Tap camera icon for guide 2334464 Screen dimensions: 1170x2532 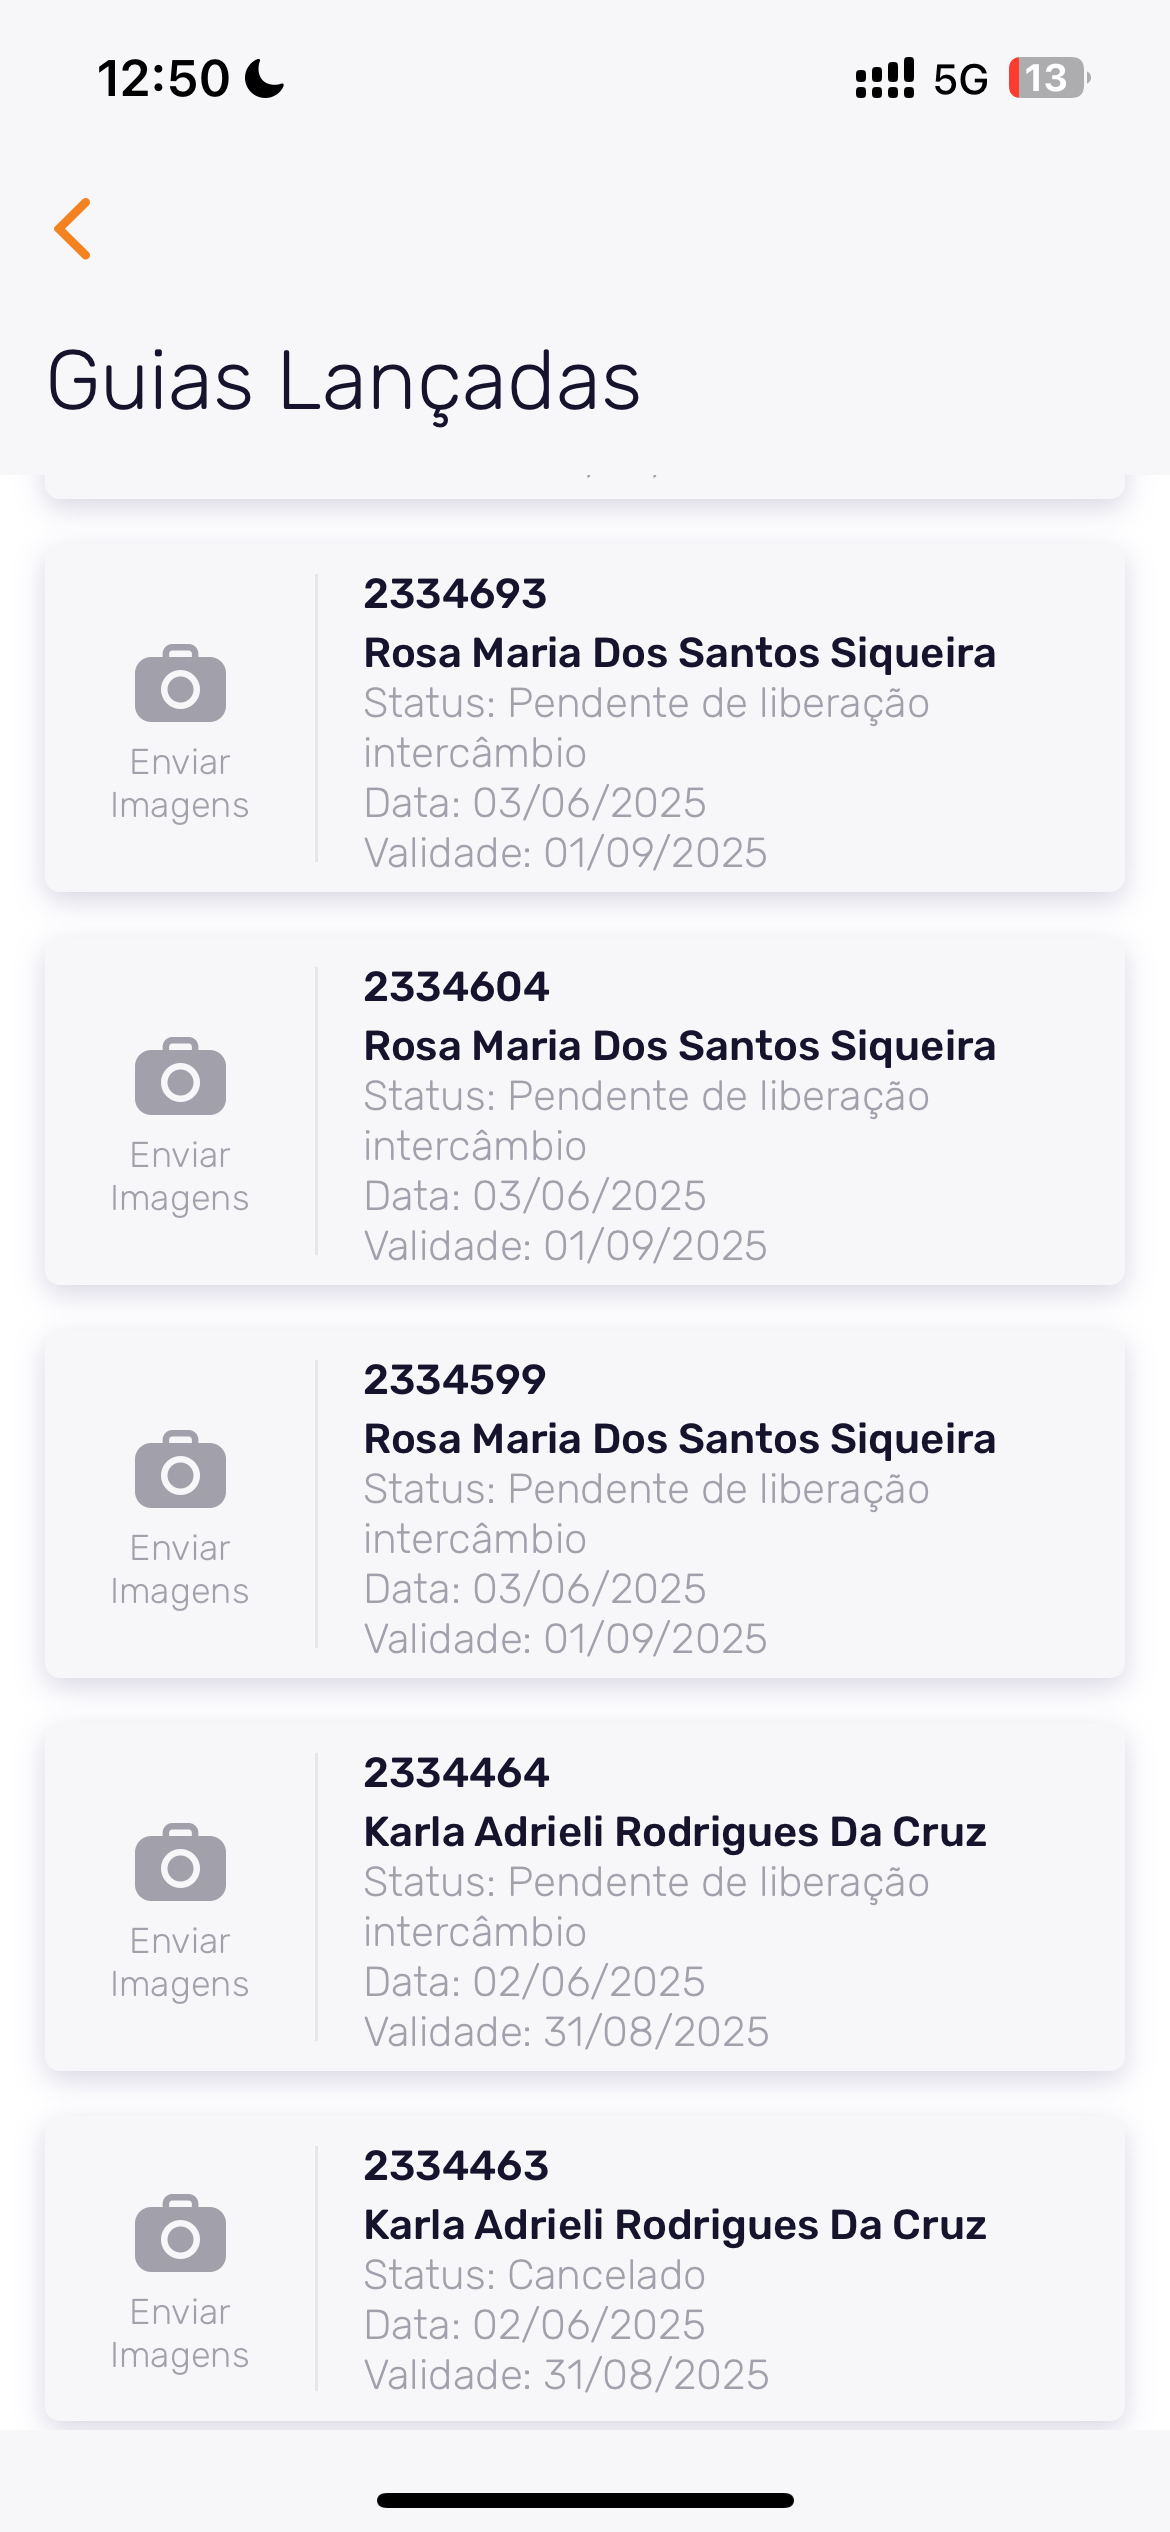tap(180, 1863)
